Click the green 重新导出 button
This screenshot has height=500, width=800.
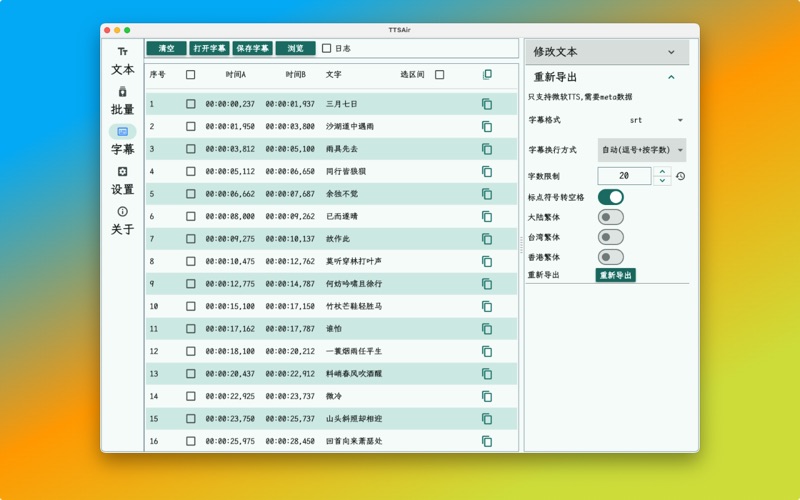(615, 276)
